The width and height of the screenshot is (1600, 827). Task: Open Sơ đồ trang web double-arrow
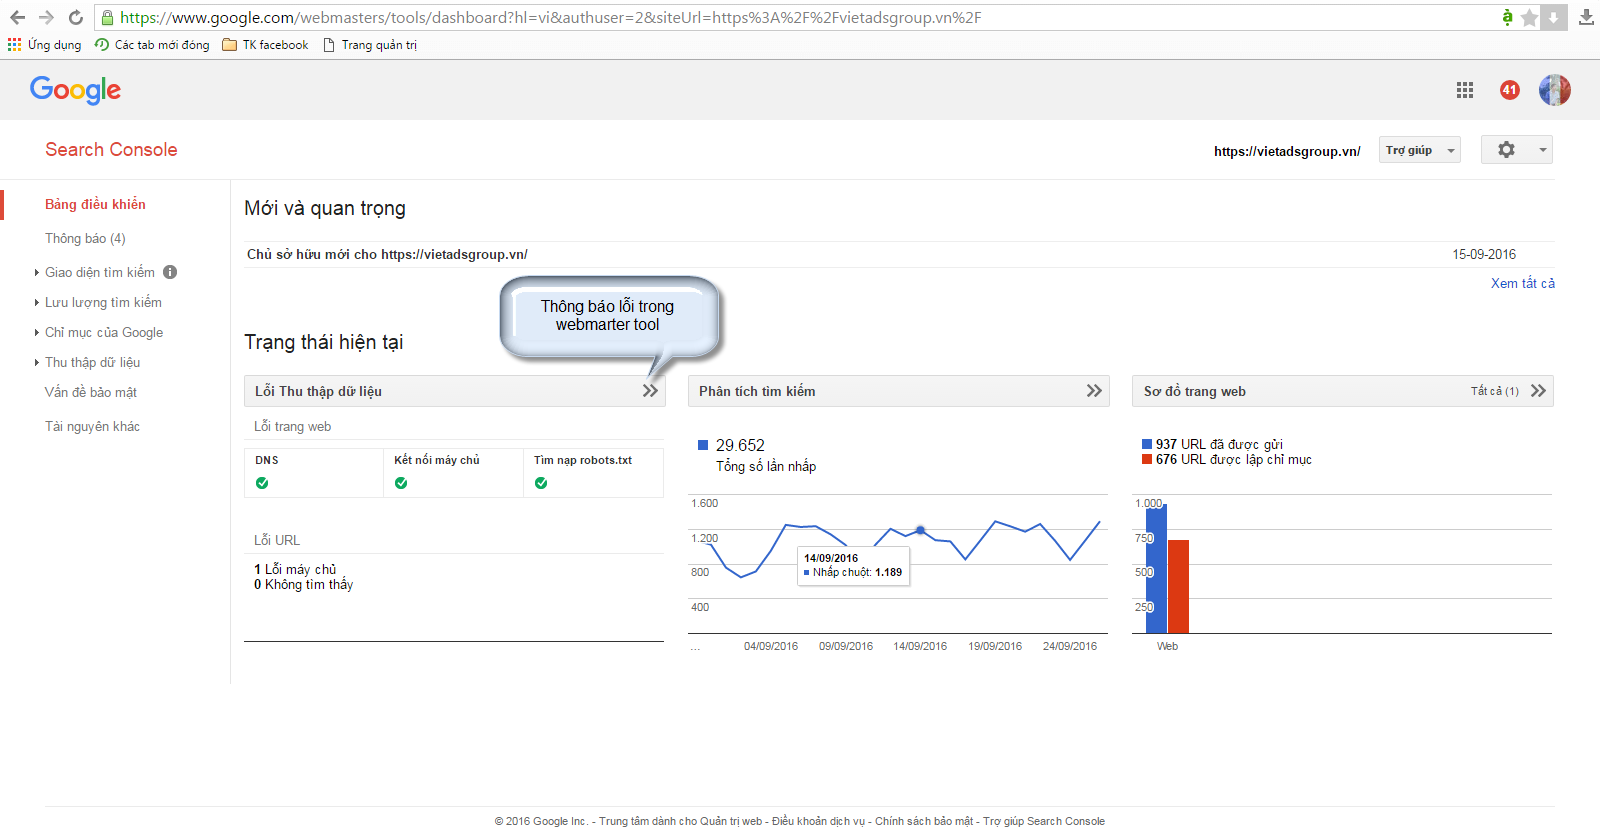coord(1538,391)
